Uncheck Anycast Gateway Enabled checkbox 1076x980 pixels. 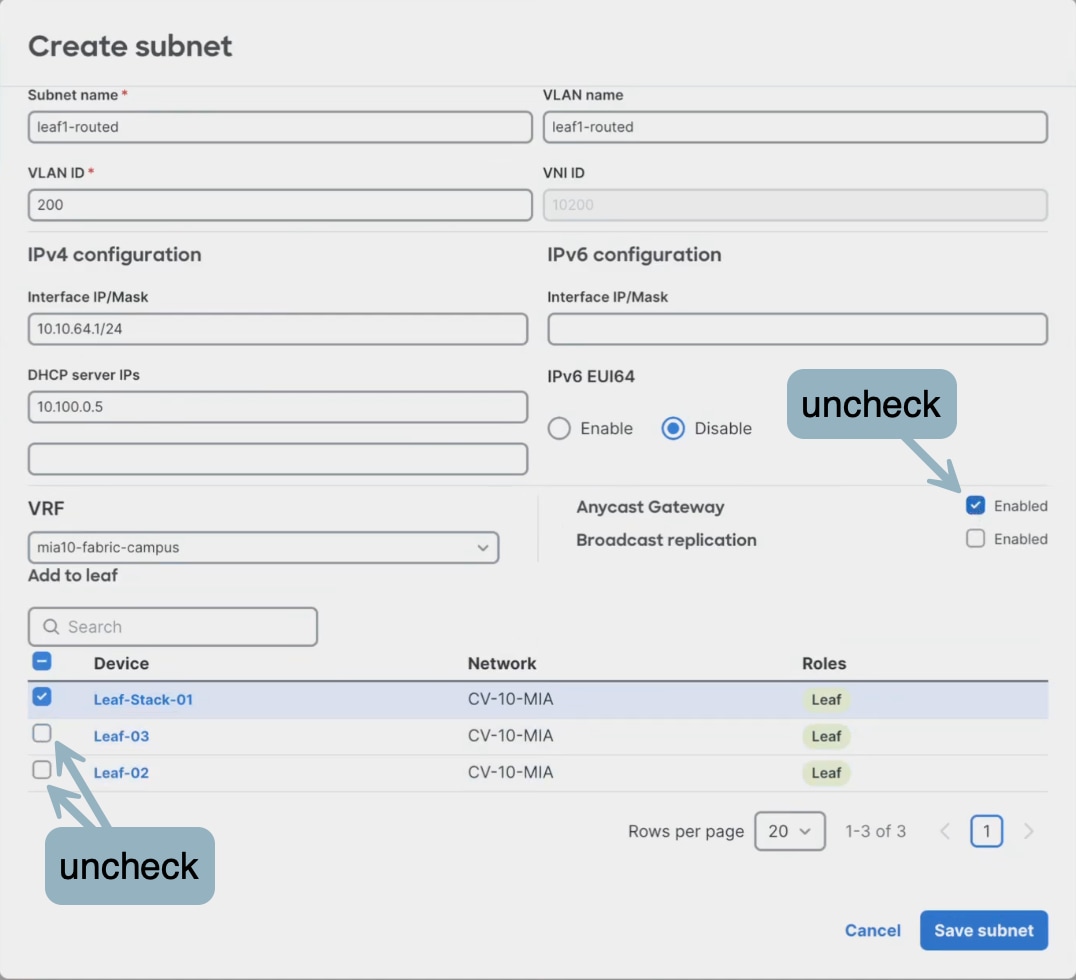click(x=975, y=505)
